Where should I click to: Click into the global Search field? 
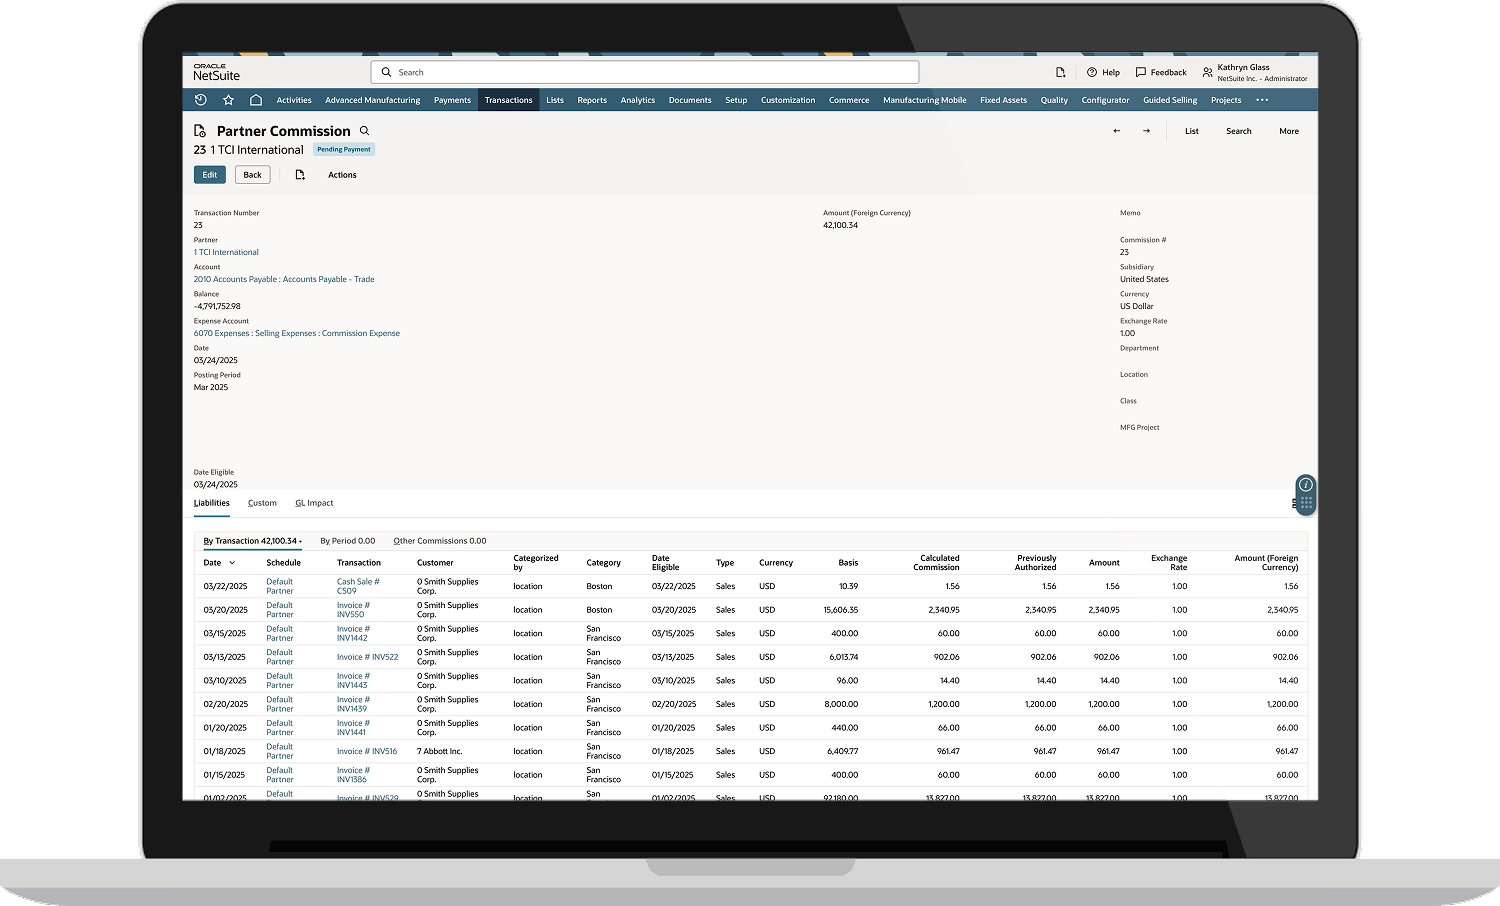(650, 72)
